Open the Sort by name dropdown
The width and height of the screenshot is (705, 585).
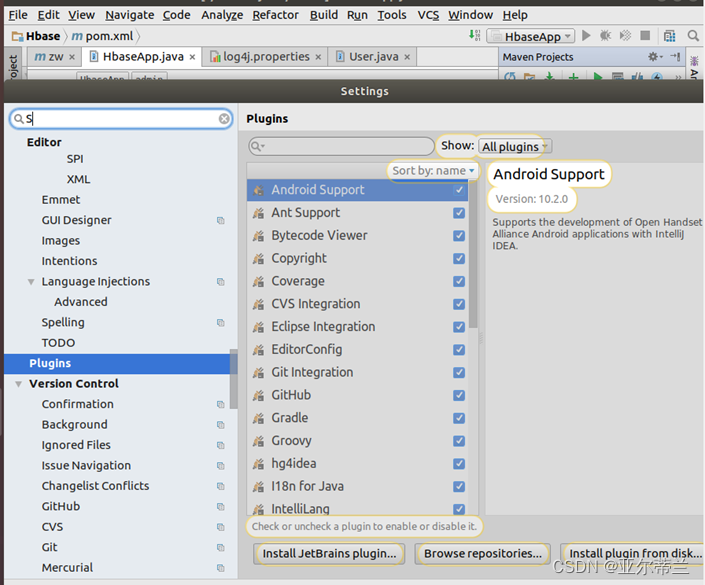(433, 171)
